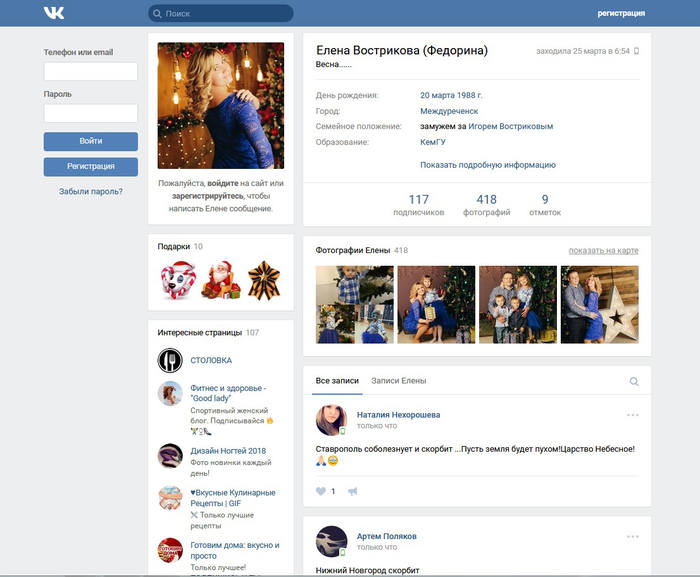Screen dimensions: 700x577
Task: Open the только что timestamp on Наталия's post
Action: click(377, 426)
